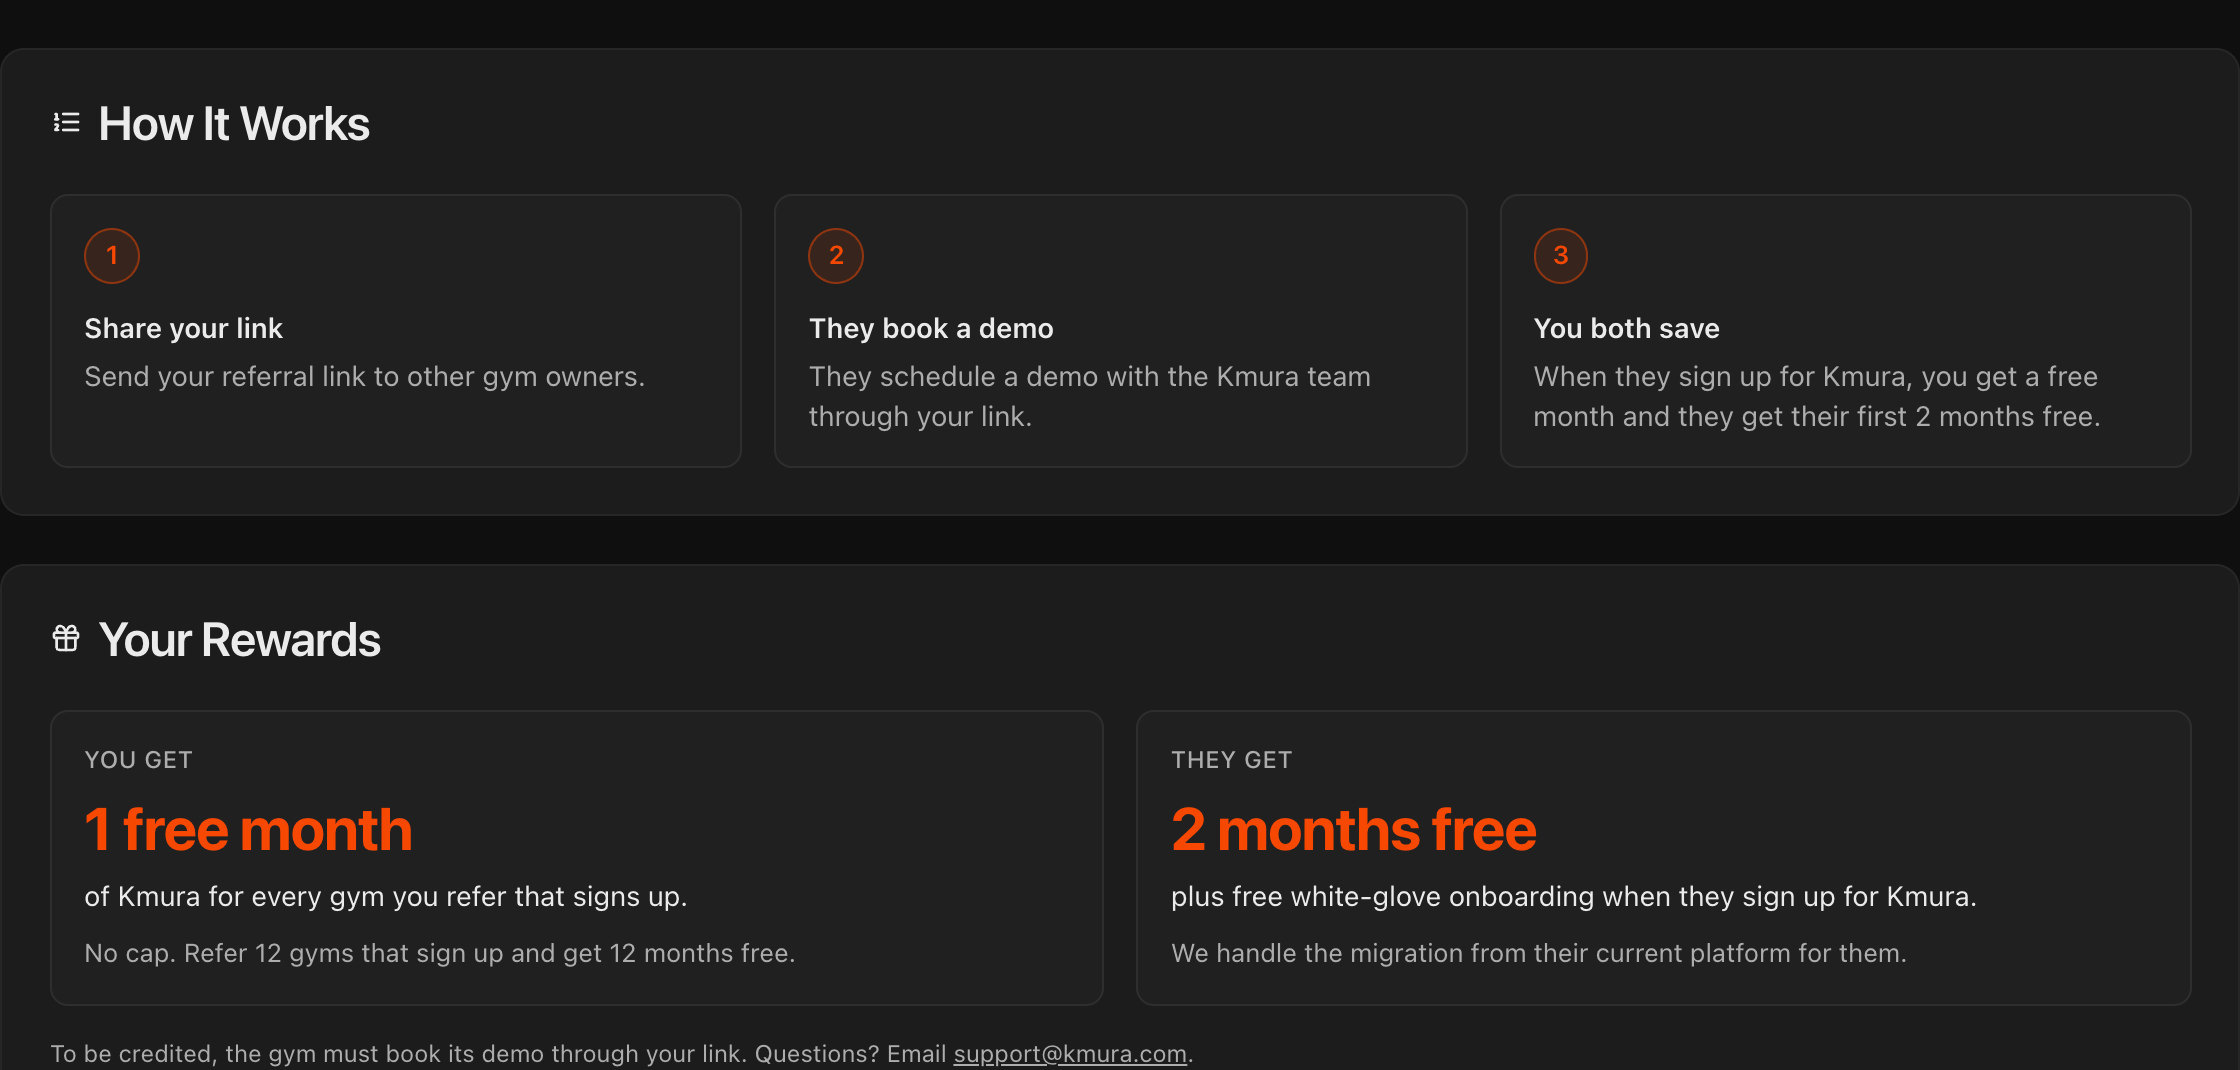2240x1070 pixels.
Task: Click 'Send your referral link to other gym owners.'
Action: [x=365, y=376]
